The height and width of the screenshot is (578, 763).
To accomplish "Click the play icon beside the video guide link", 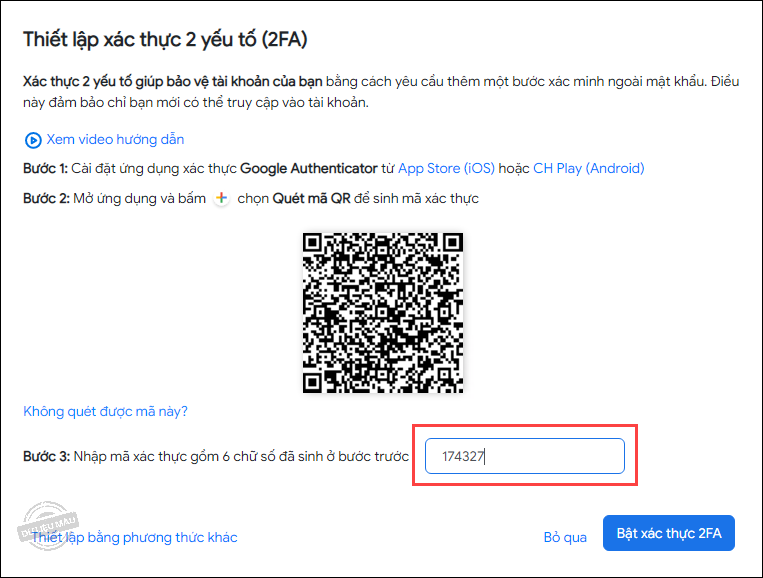I will point(33,140).
